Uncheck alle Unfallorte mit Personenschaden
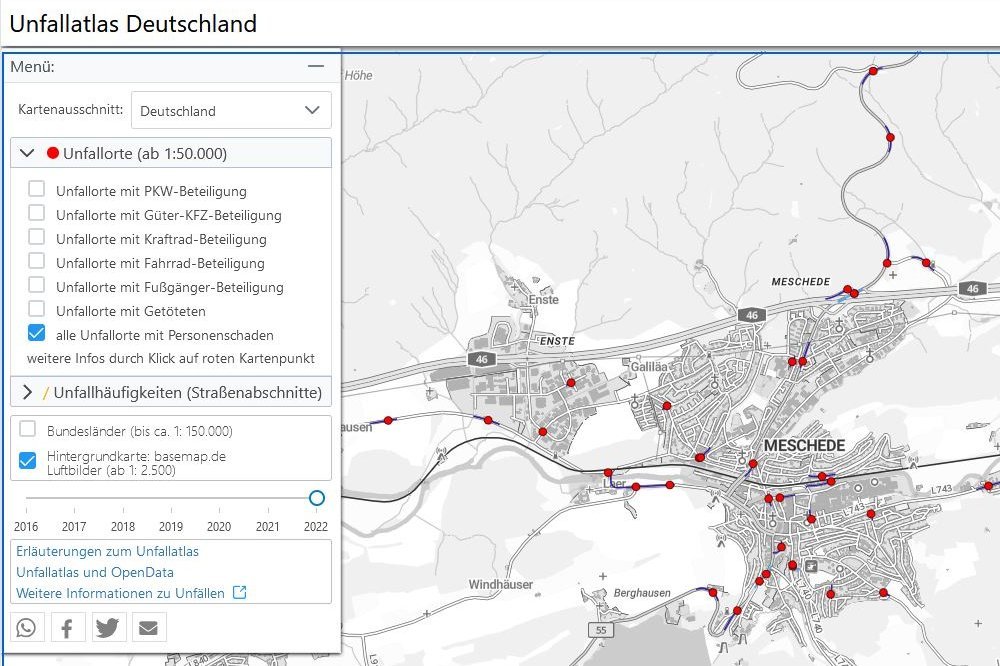The image size is (1000, 666). pyautogui.click(x=36, y=333)
